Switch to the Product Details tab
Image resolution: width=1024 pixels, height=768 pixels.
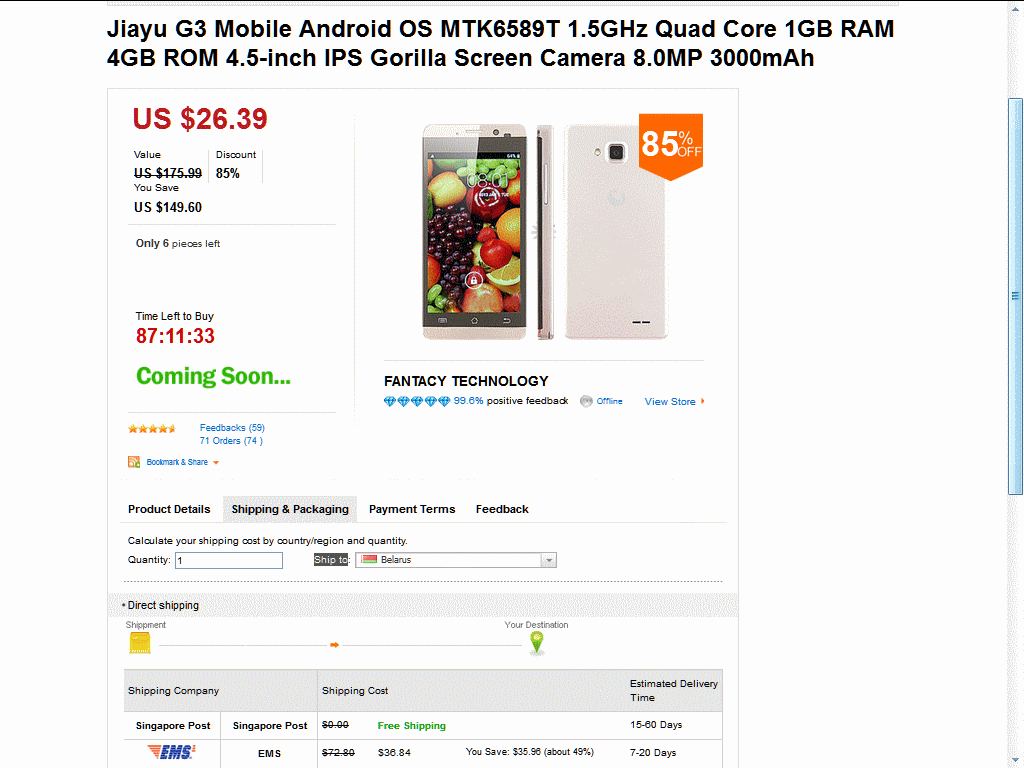(x=169, y=509)
